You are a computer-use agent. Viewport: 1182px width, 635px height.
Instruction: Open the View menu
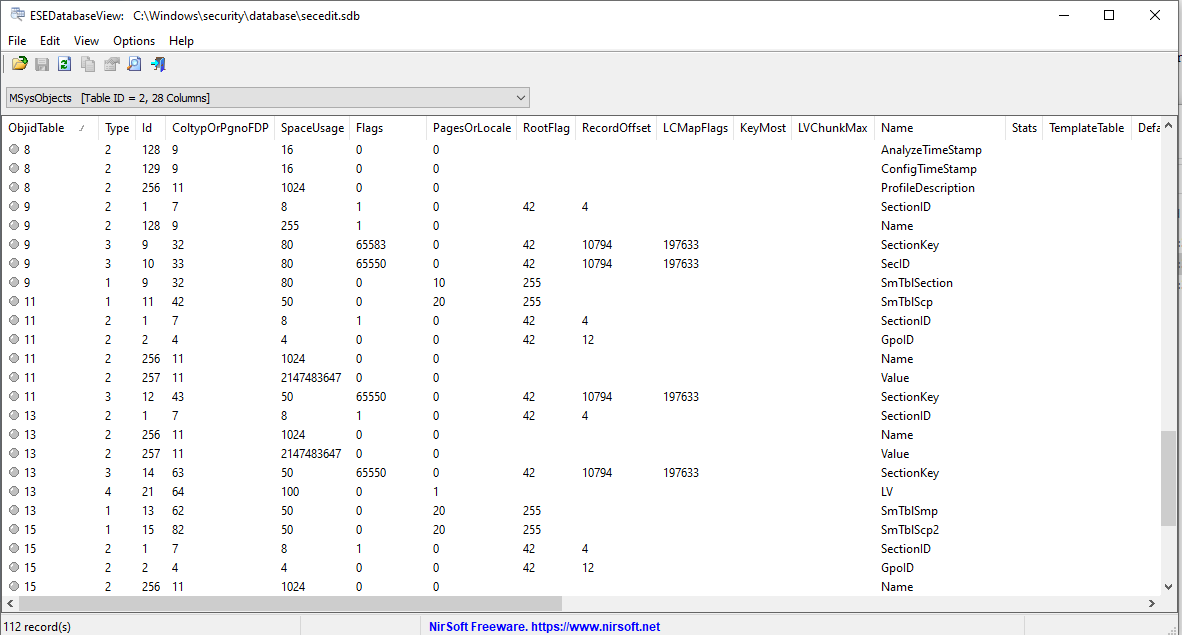click(86, 41)
